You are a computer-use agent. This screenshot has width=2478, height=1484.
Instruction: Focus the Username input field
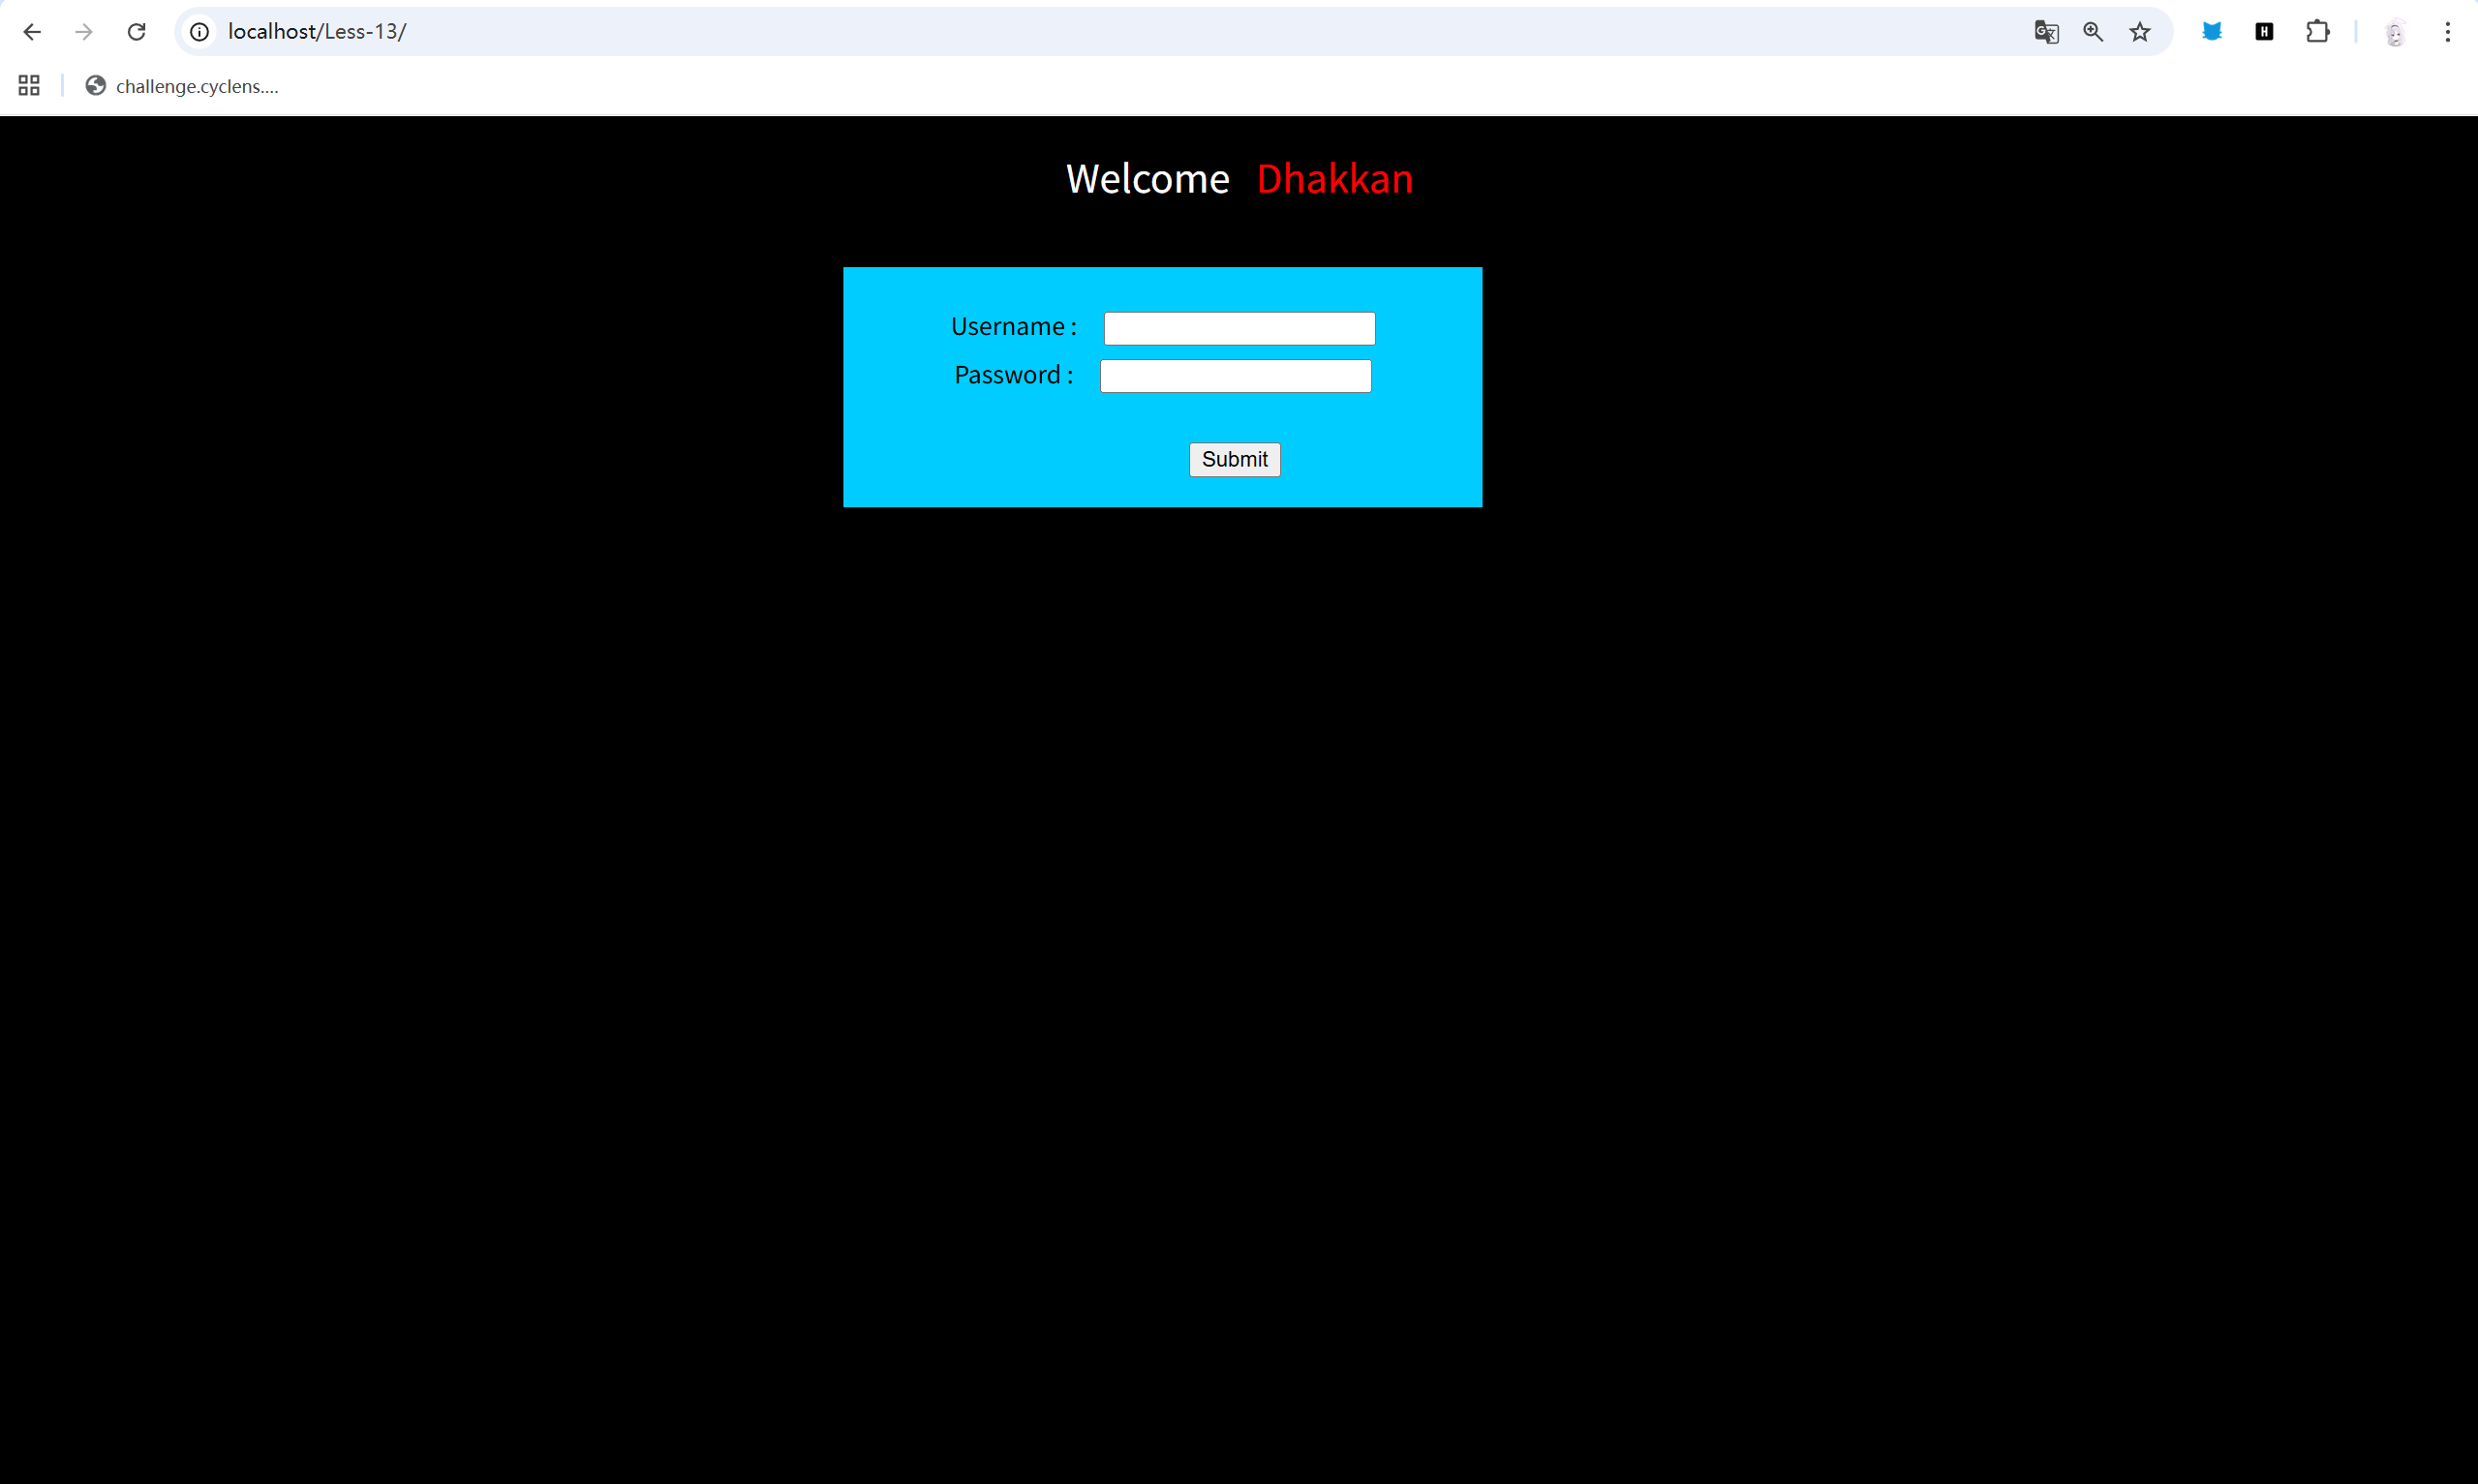tap(1239, 328)
